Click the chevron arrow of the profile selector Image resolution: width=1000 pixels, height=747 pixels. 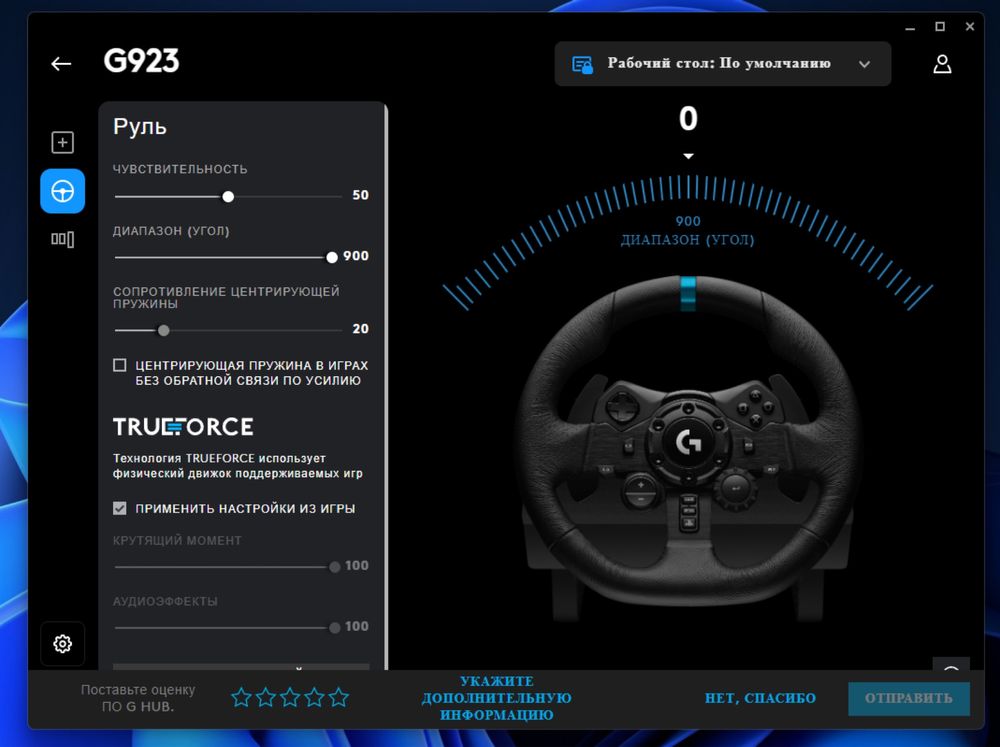click(864, 64)
